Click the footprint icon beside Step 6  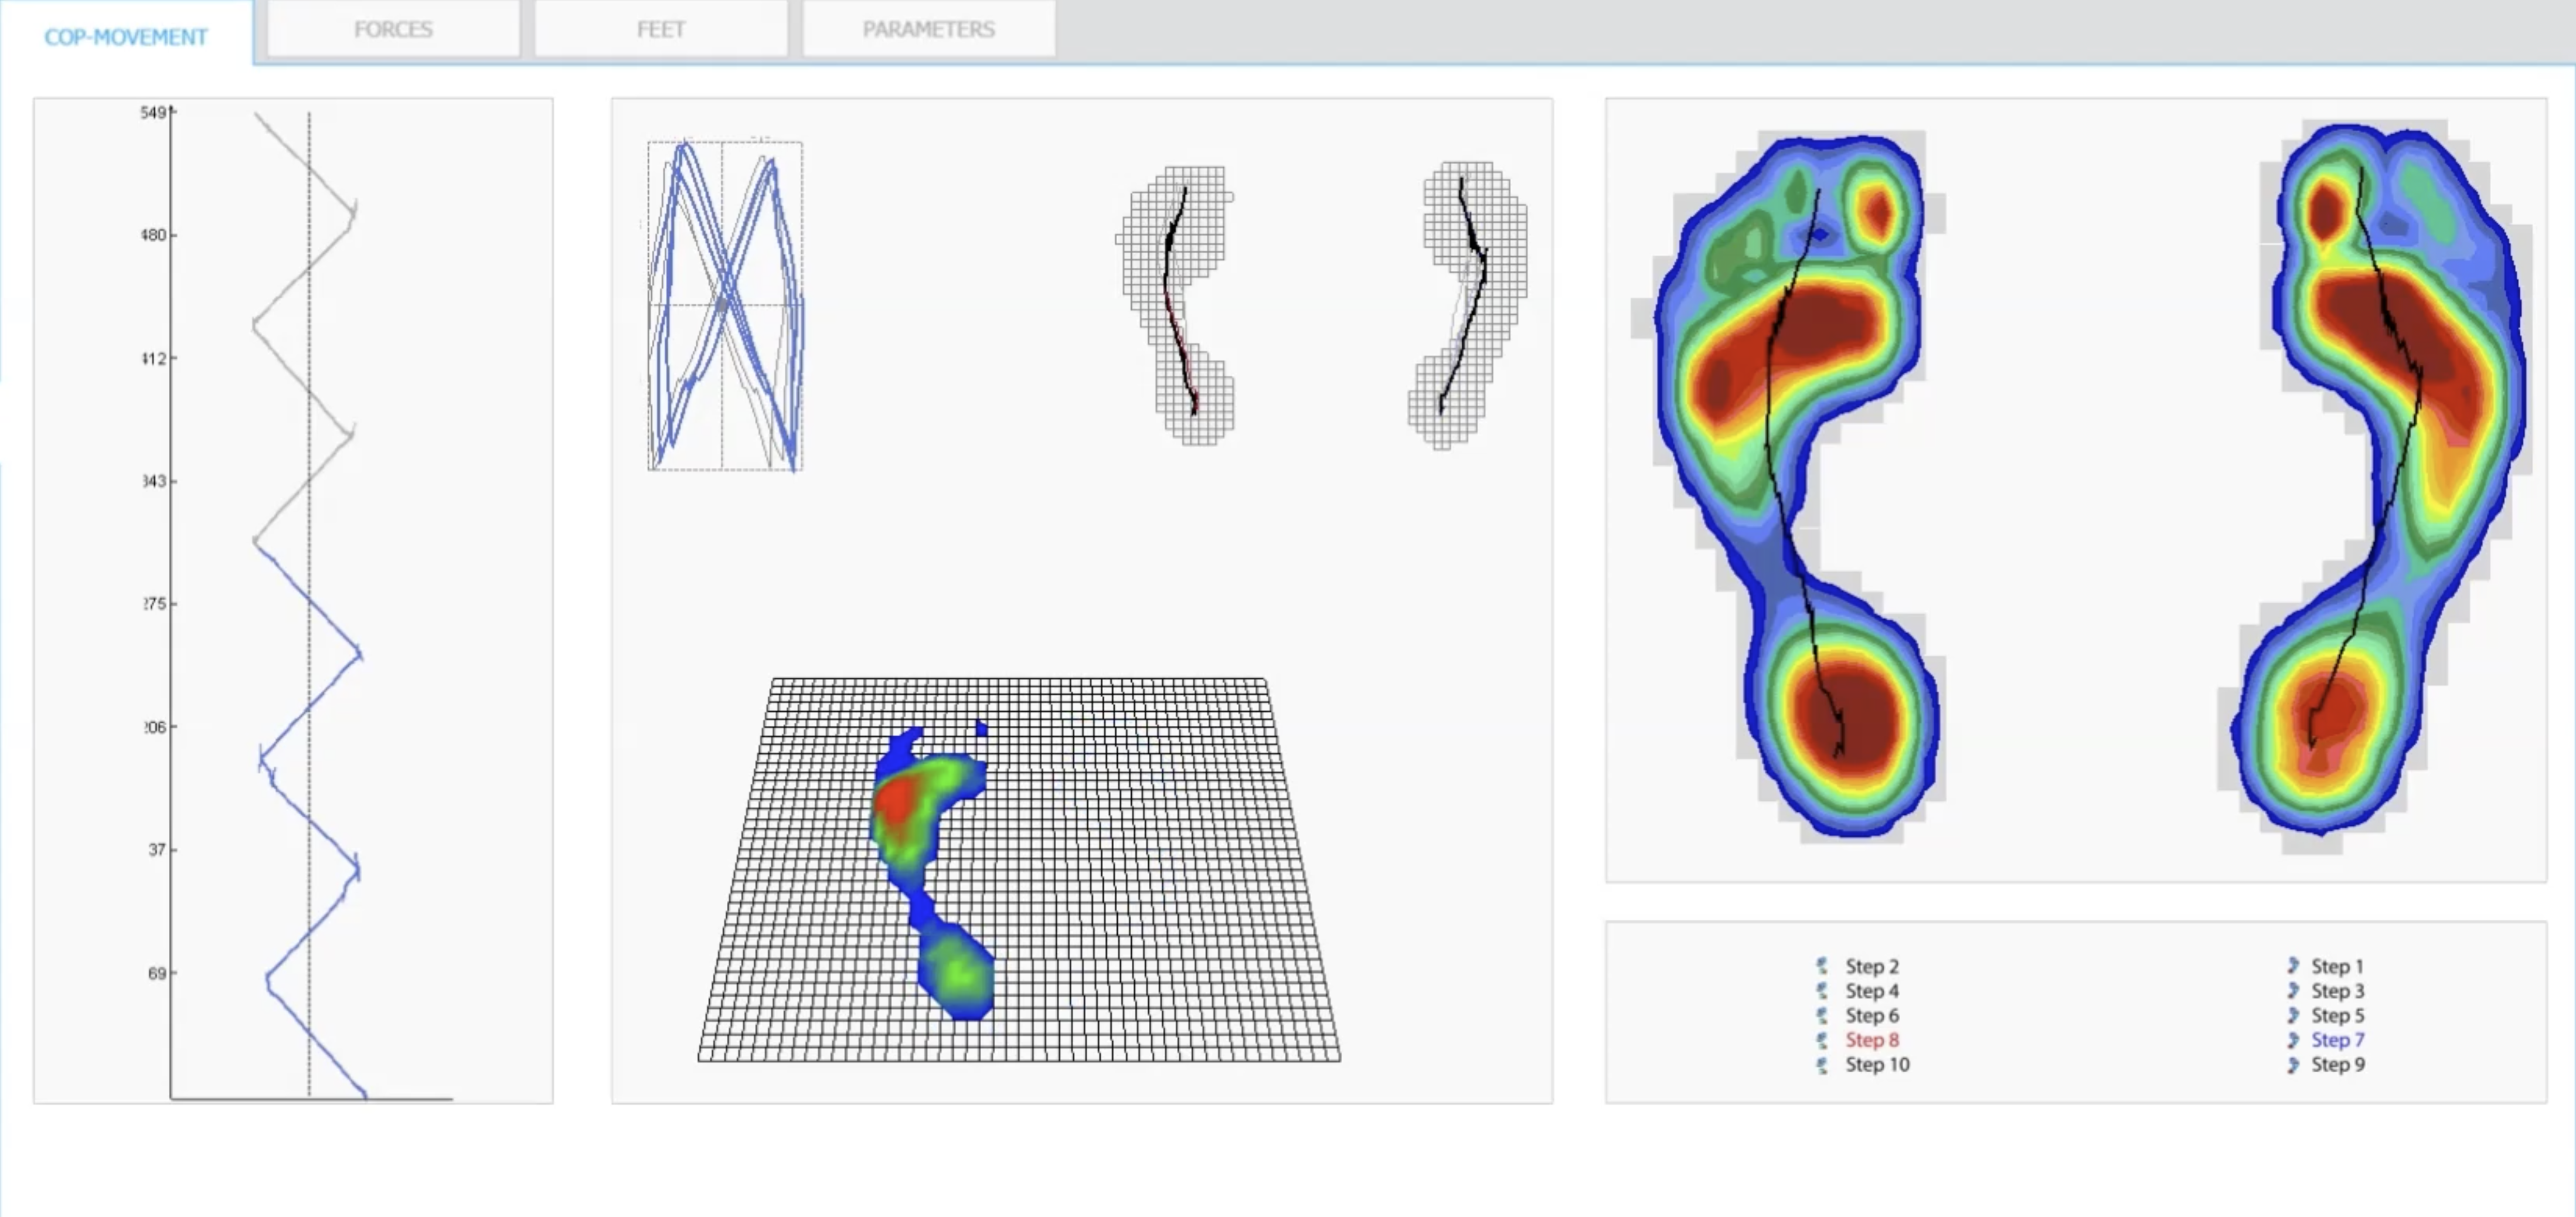pos(1822,1016)
